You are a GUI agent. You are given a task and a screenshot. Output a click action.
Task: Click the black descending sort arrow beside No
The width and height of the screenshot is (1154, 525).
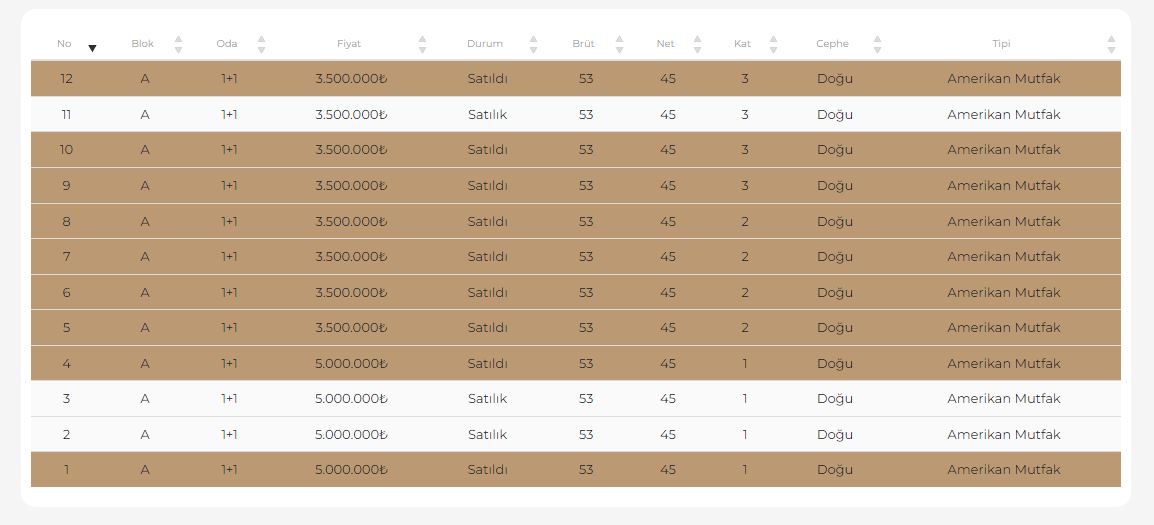[x=92, y=48]
